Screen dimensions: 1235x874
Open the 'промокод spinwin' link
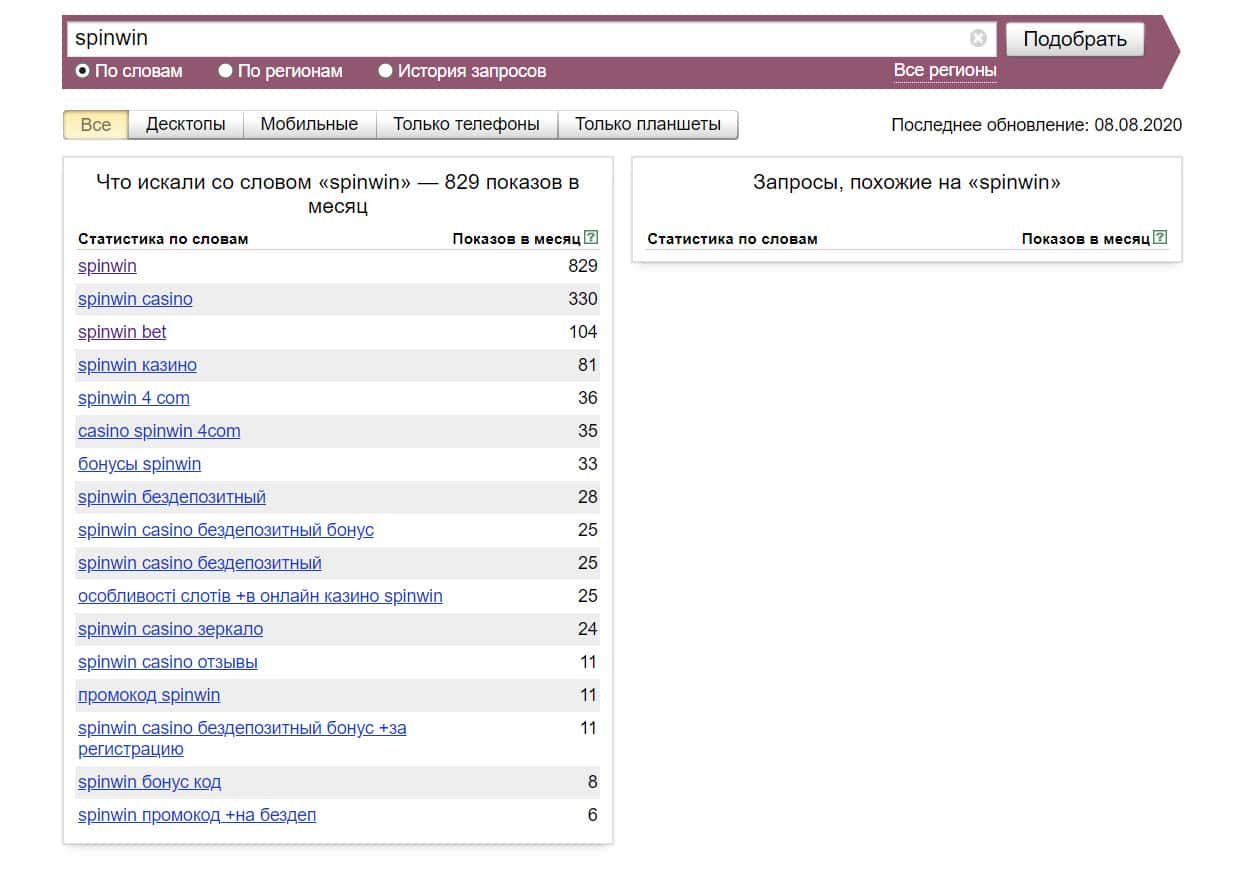[149, 695]
